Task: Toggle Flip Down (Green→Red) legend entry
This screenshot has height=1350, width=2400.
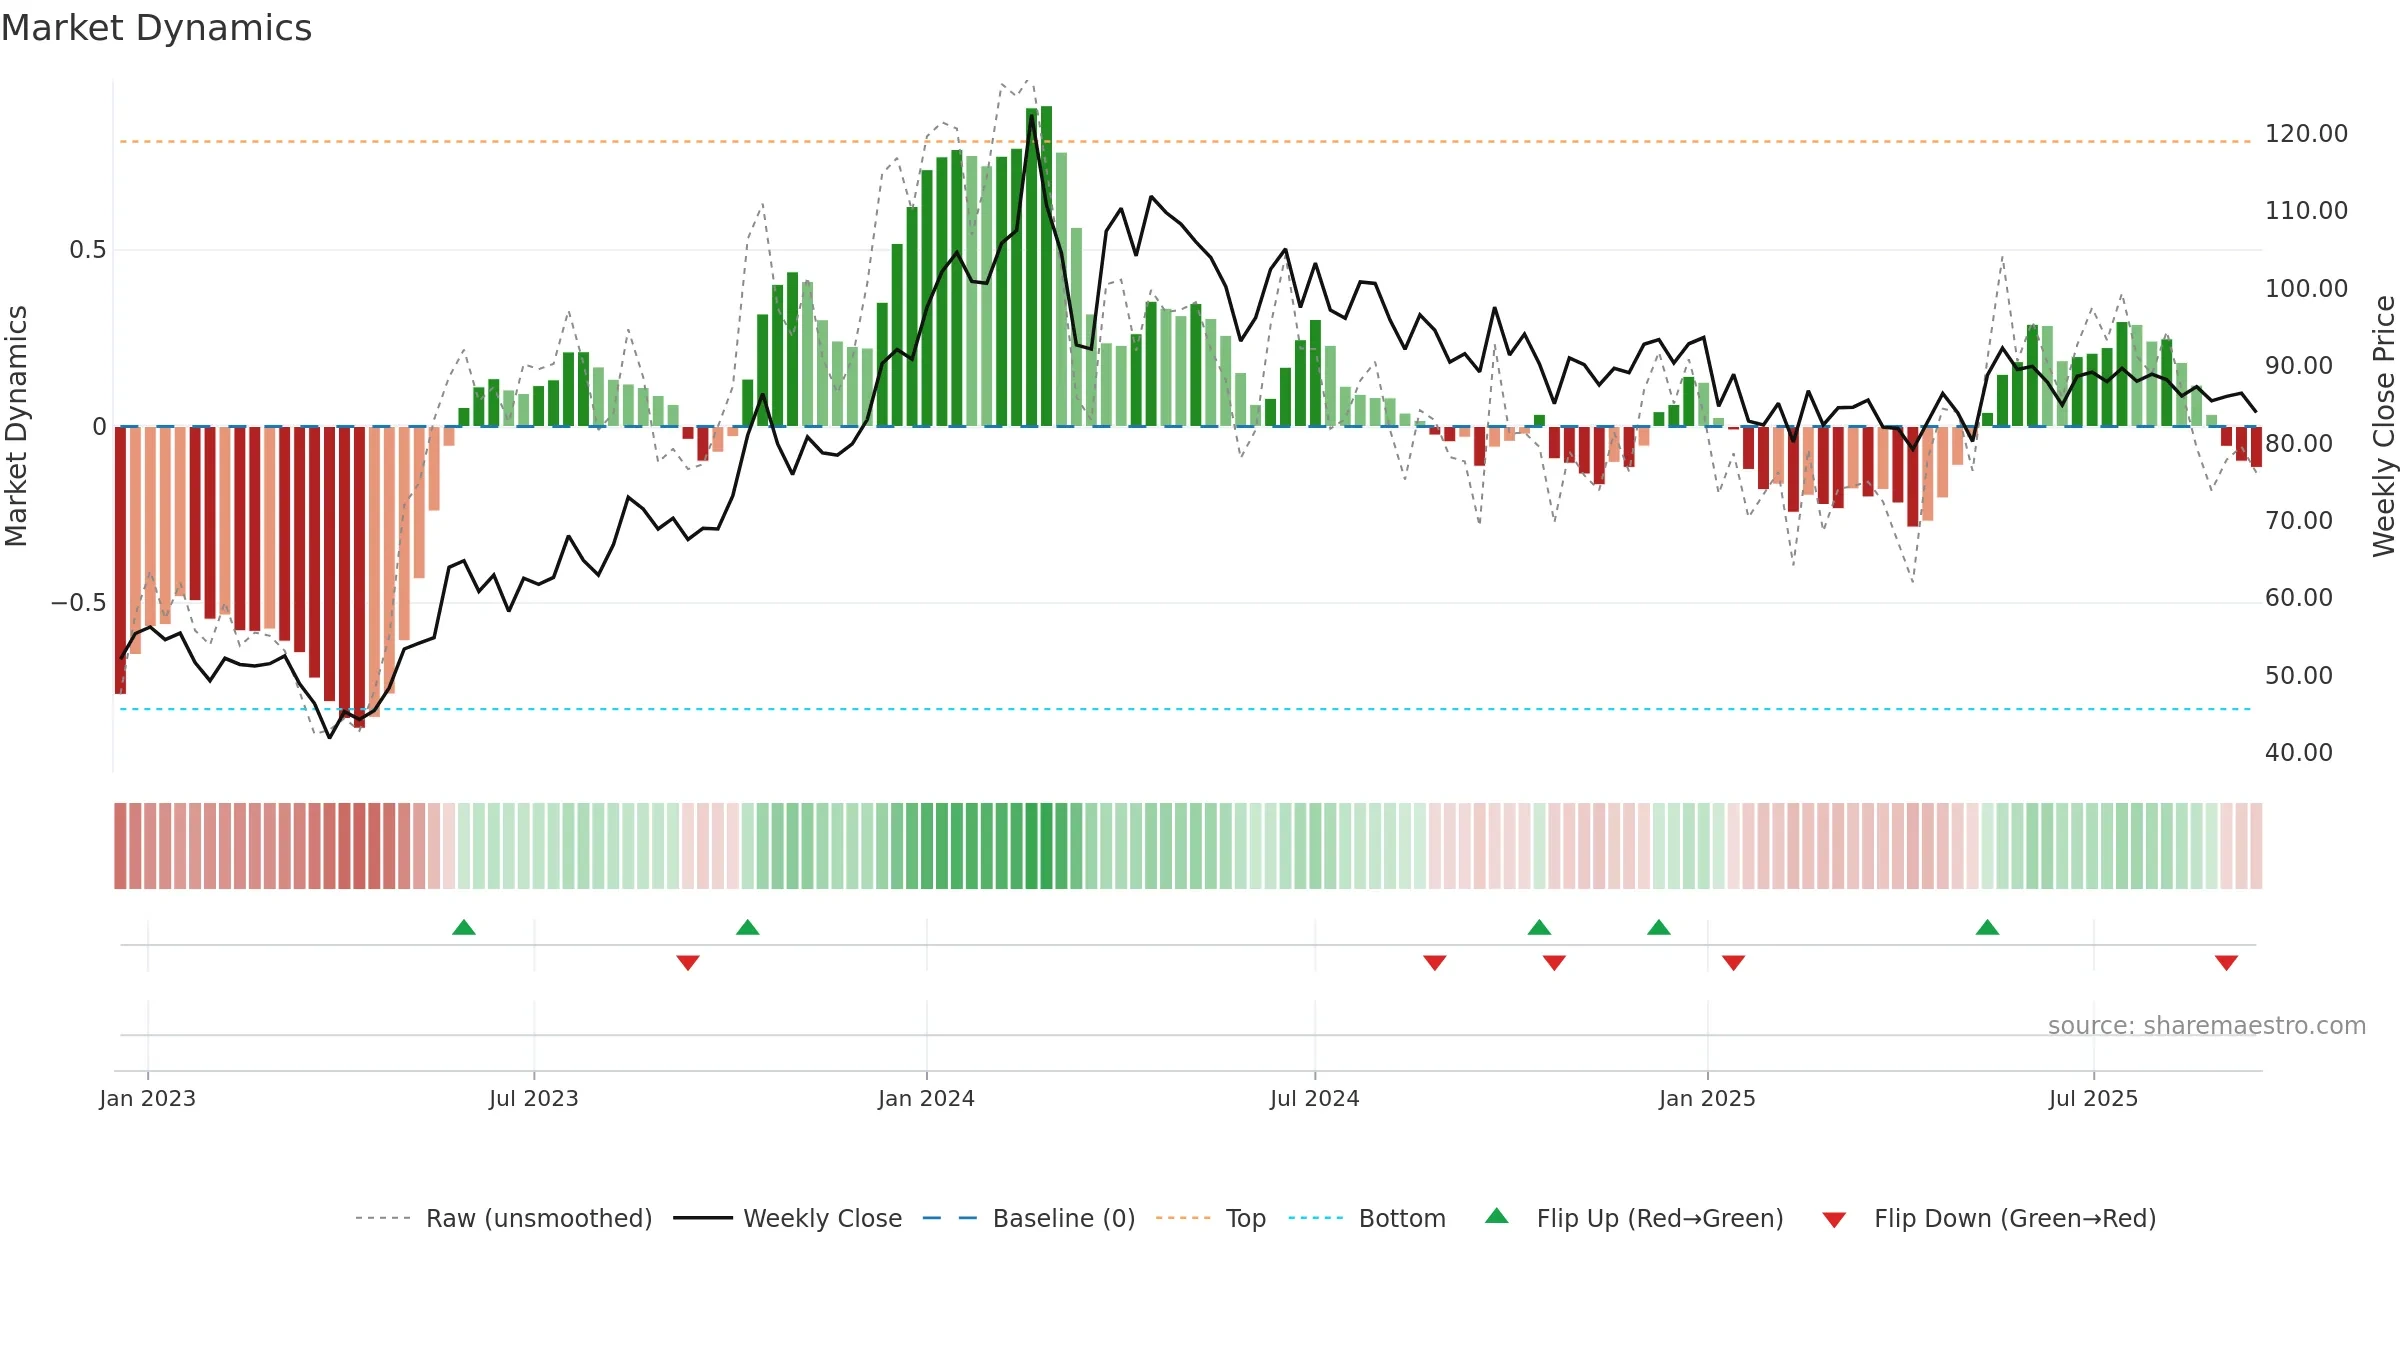Action: 1989,1218
